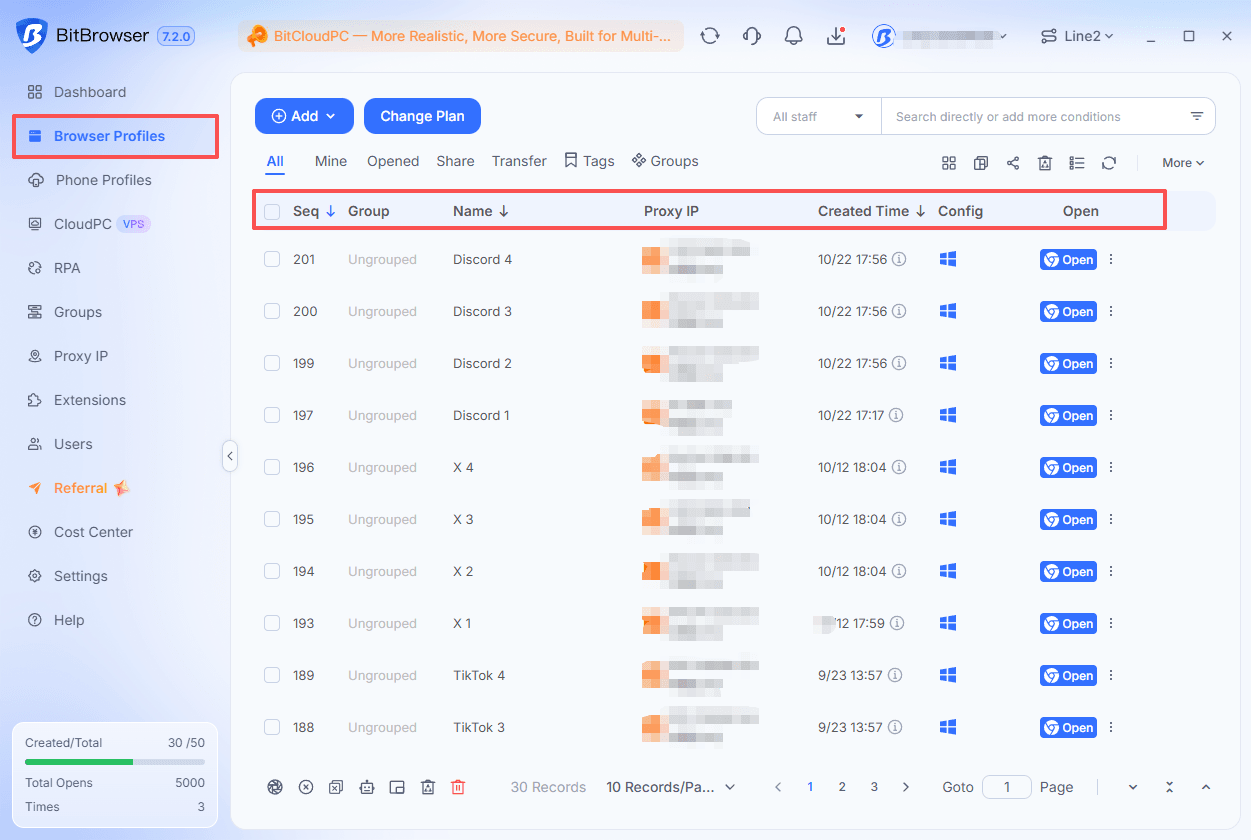Open customer support headset icon

click(752, 36)
